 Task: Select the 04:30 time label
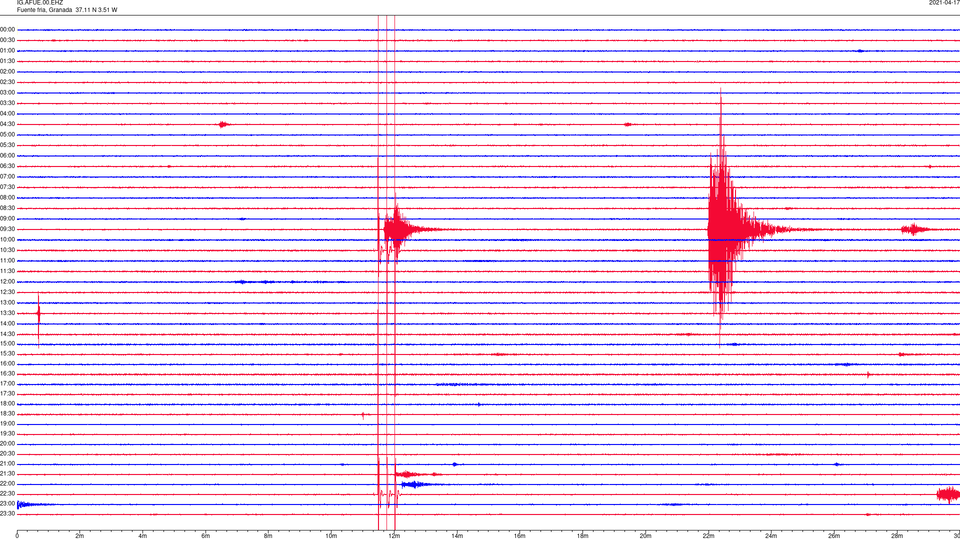click(7, 124)
